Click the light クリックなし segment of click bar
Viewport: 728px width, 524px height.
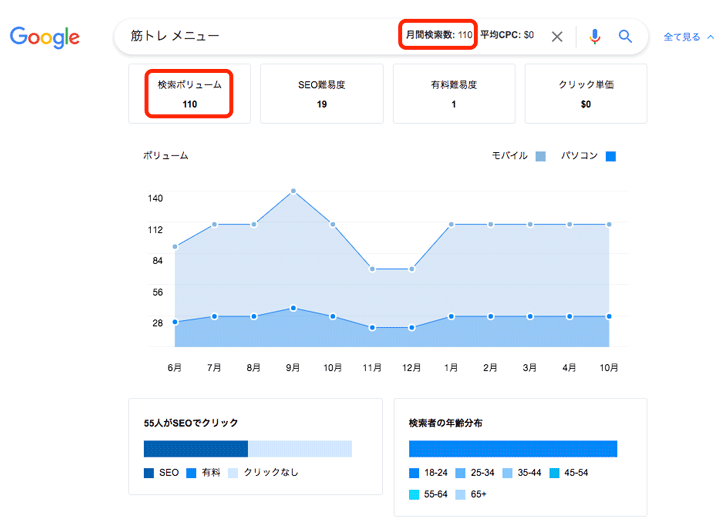tap(300, 449)
